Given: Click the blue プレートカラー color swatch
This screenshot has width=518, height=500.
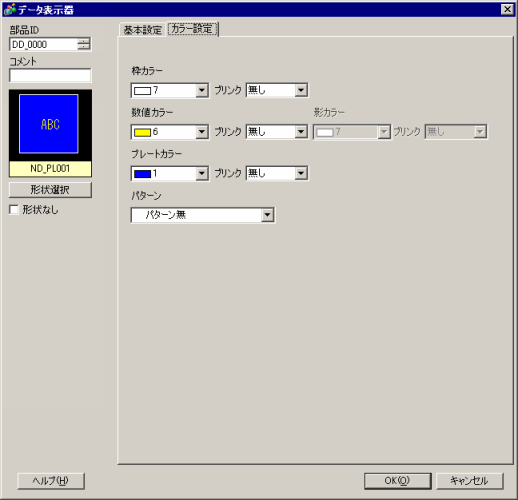Looking at the screenshot, I should [x=142, y=174].
